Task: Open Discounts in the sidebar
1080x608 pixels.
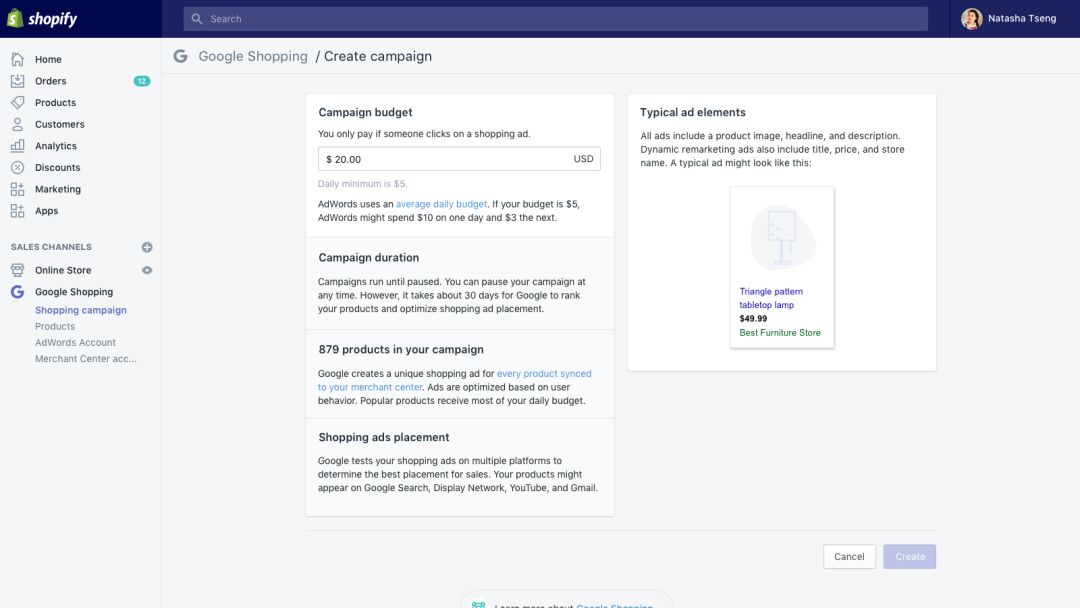Action: [x=57, y=167]
